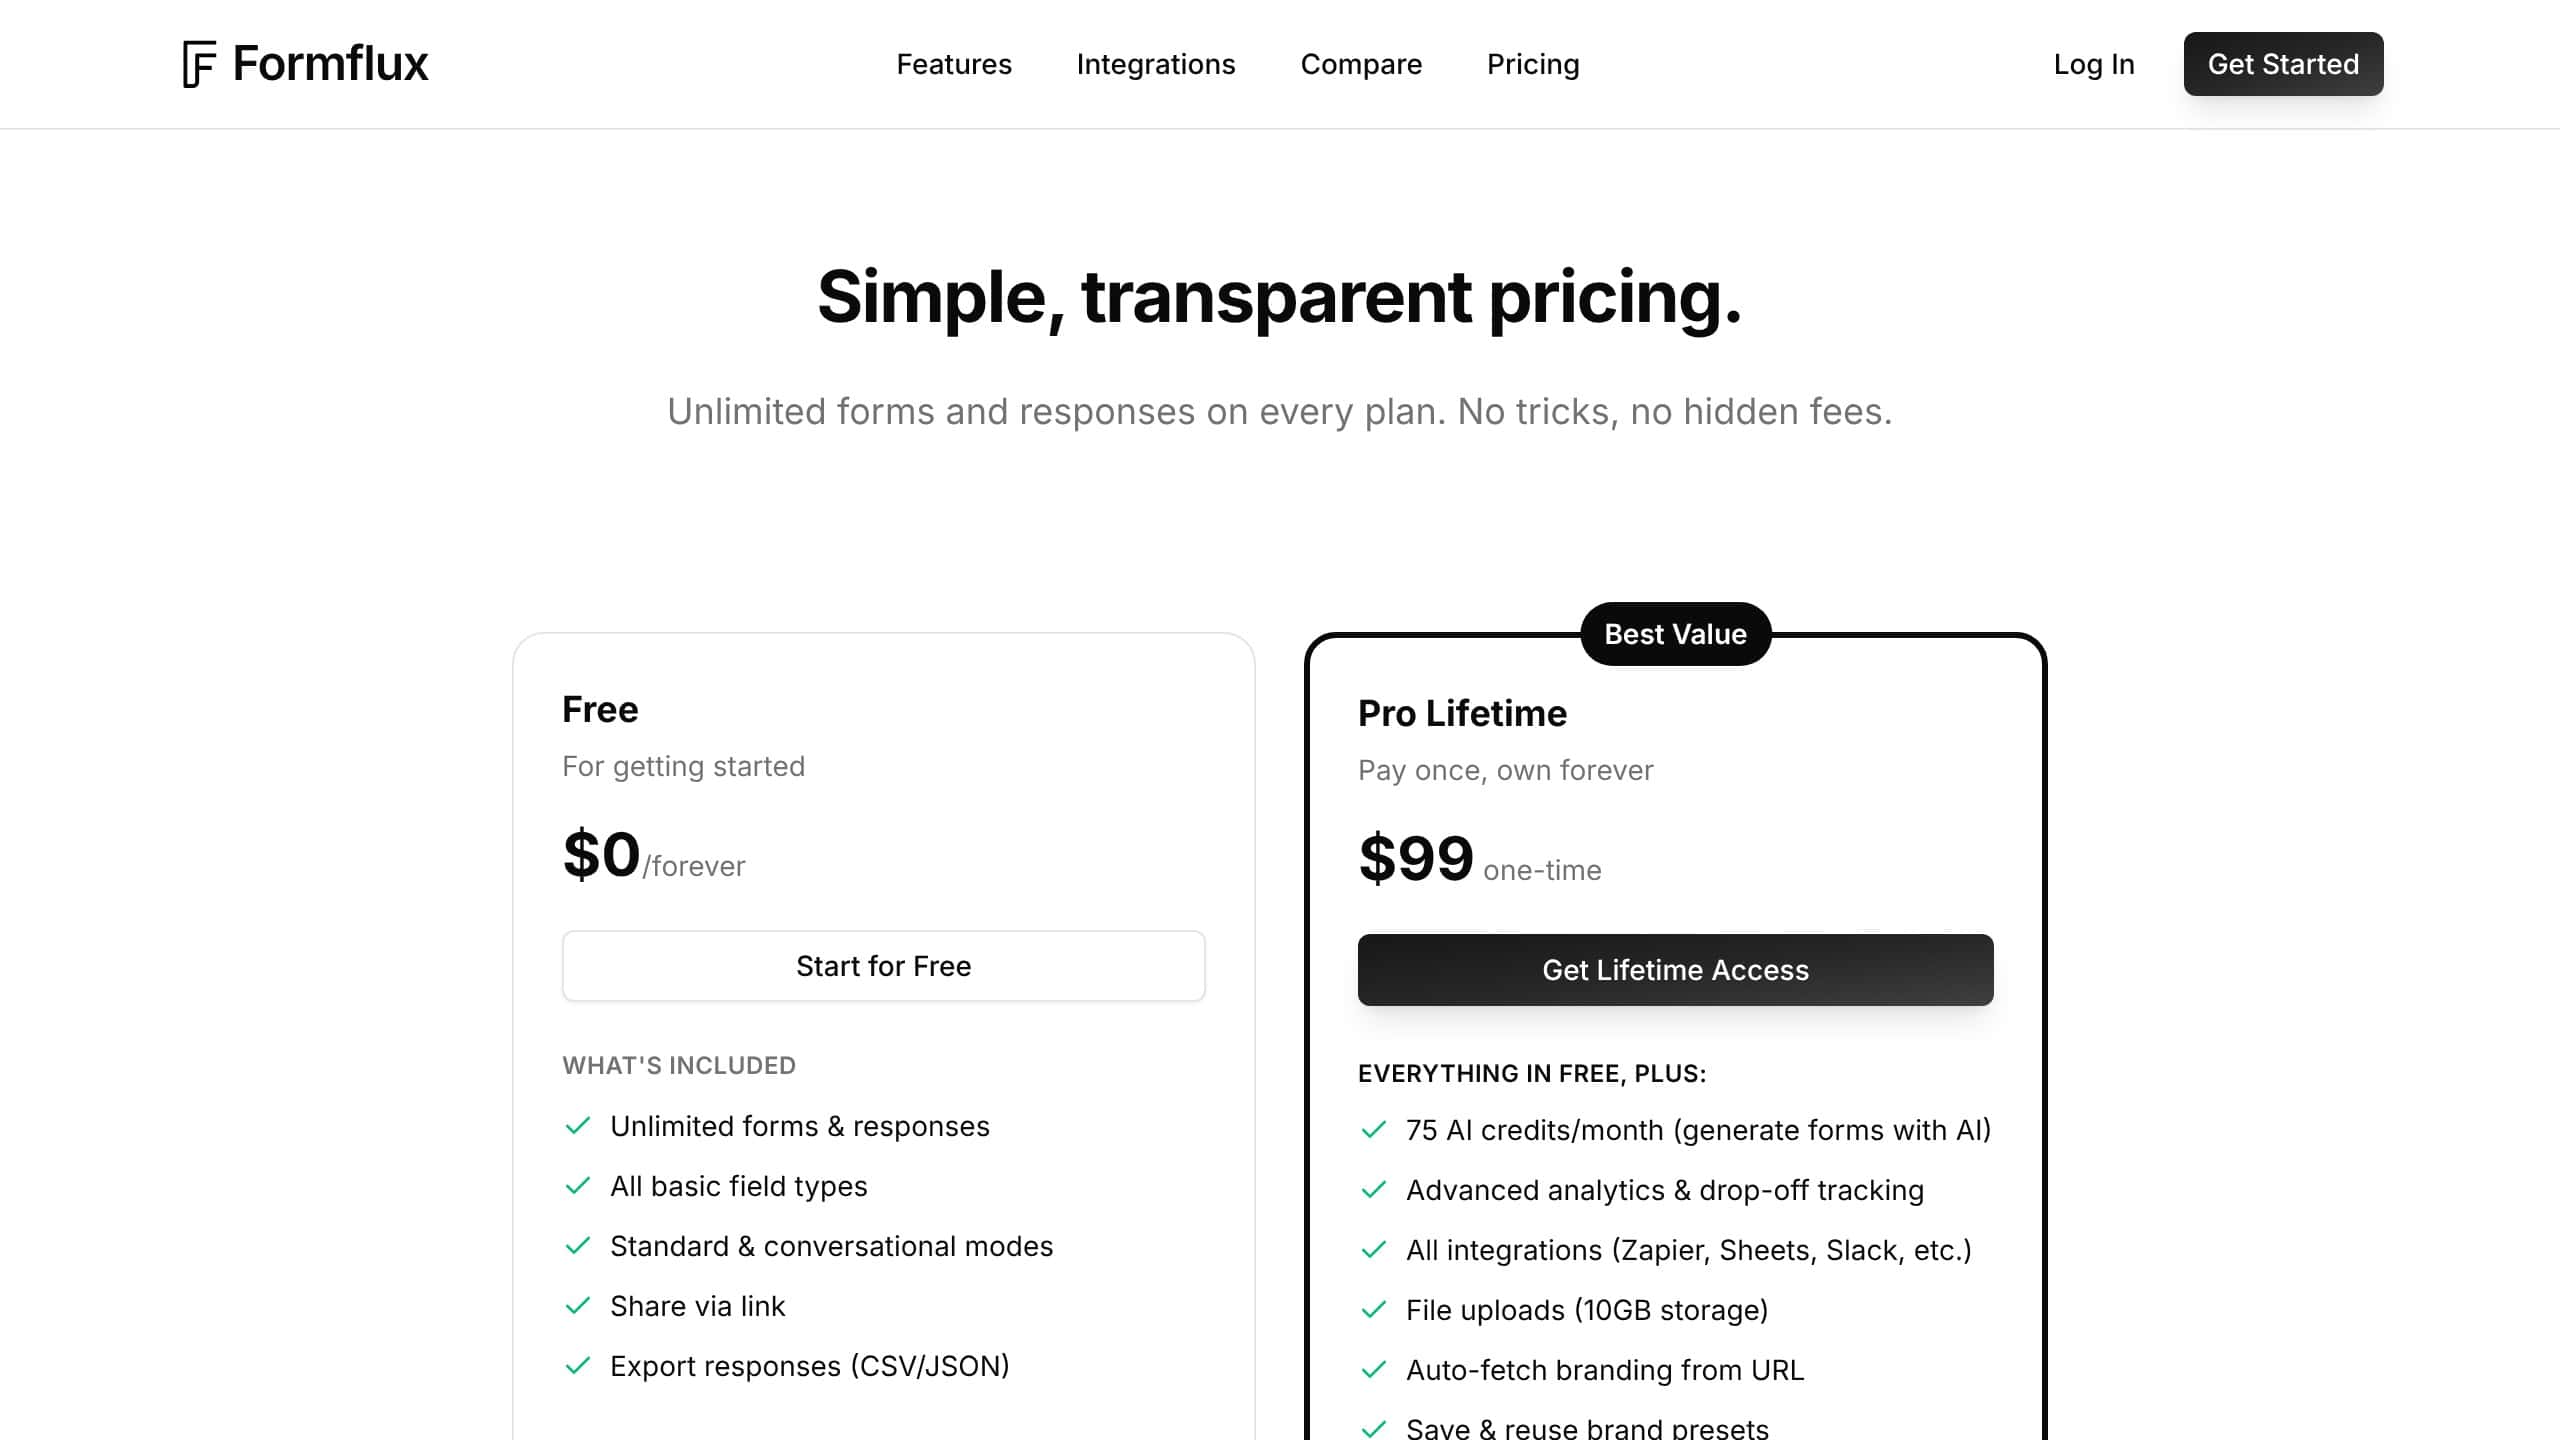Click the Formflux logo icon
The width and height of the screenshot is (2560, 1440).
point(200,64)
